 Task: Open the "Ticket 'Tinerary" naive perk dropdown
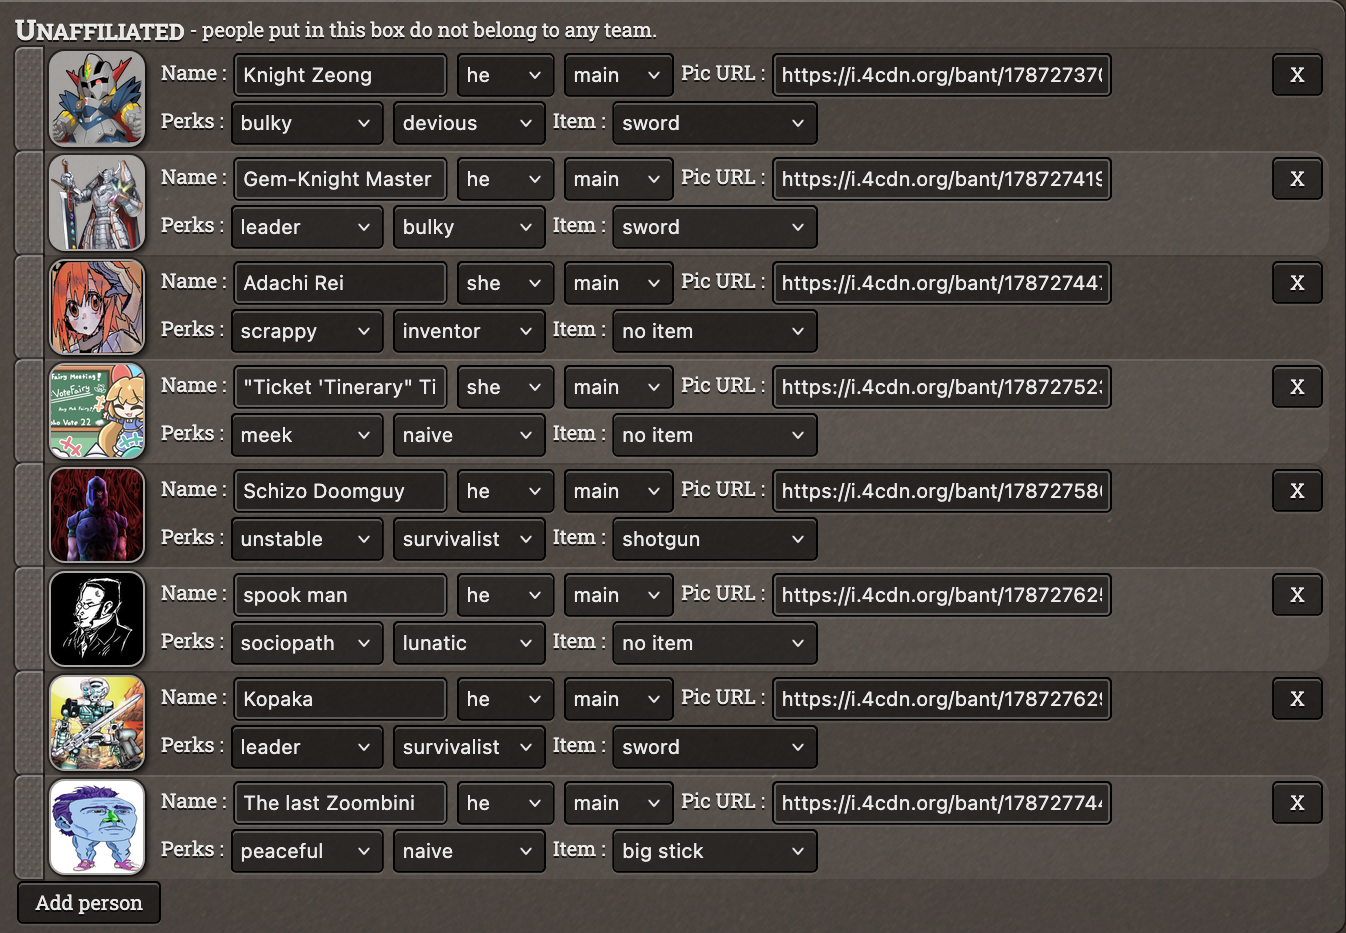pos(469,435)
